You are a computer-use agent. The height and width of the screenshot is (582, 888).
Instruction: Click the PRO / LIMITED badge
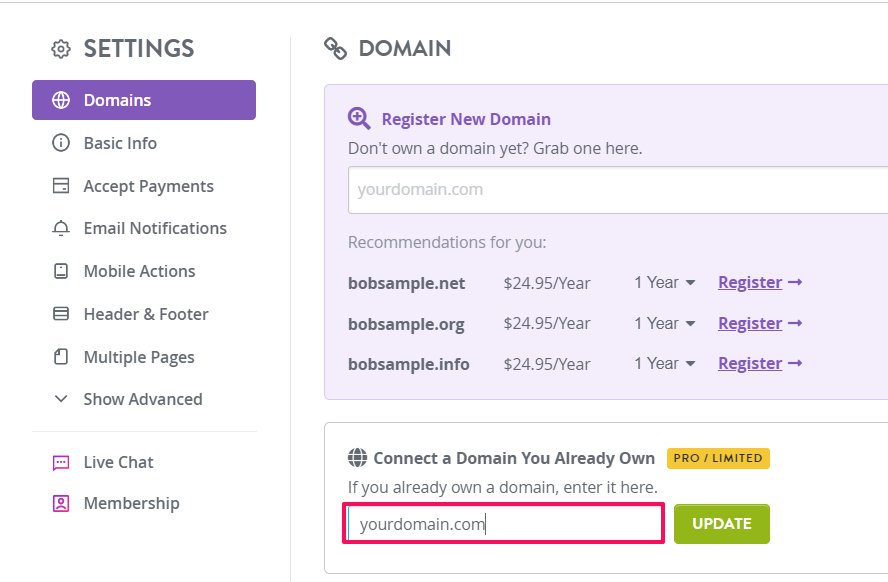coord(718,458)
